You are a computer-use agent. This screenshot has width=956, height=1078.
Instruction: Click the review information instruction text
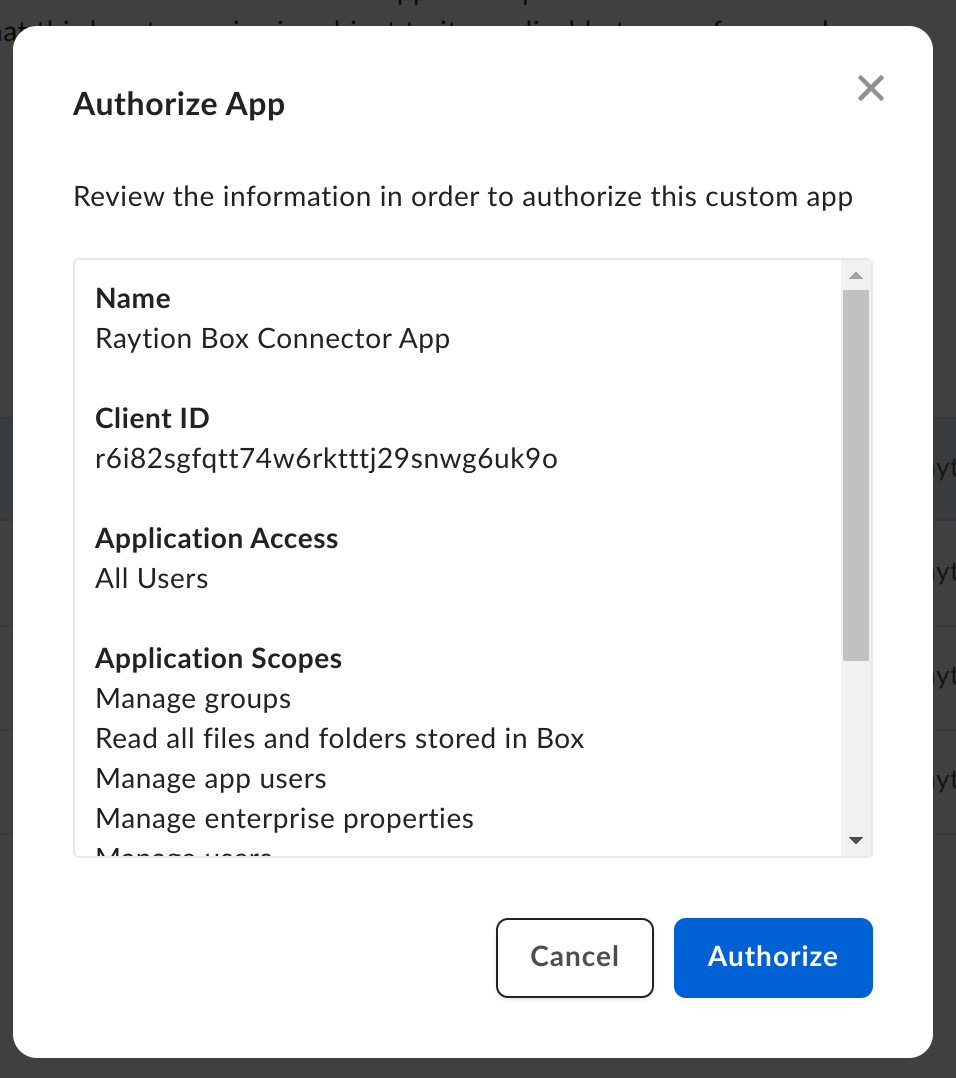pyautogui.click(x=462, y=196)
